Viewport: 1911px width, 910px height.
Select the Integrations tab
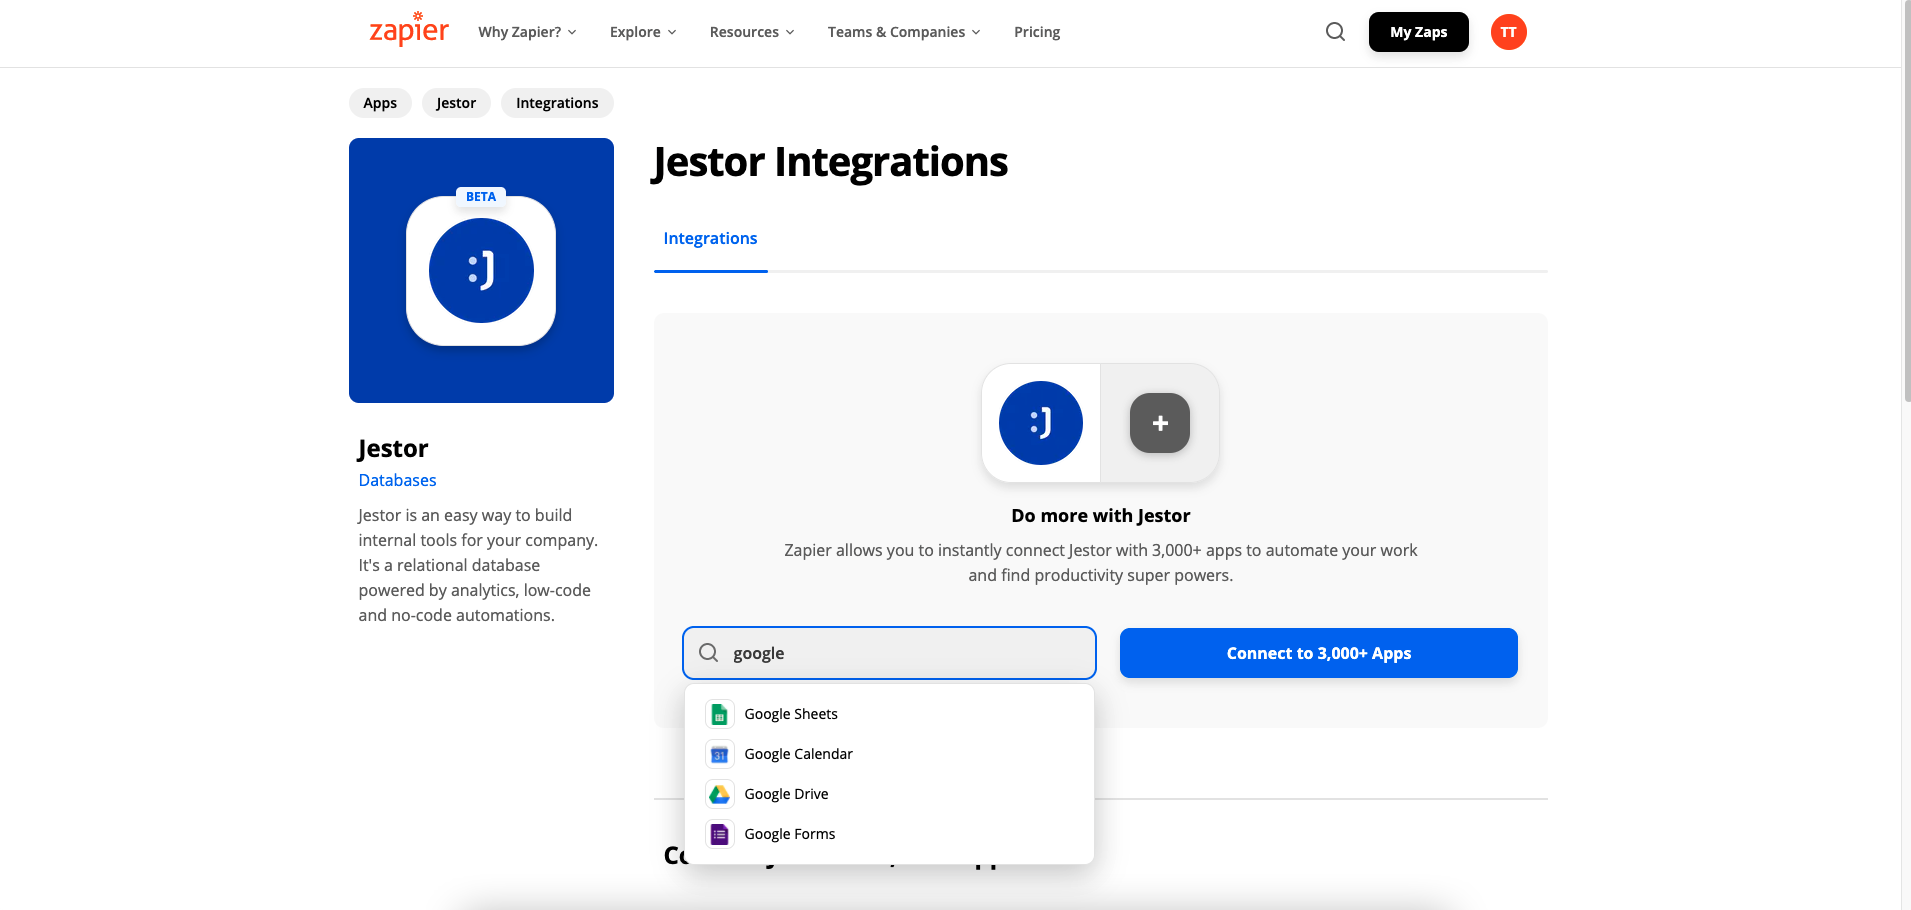(710, 239)
